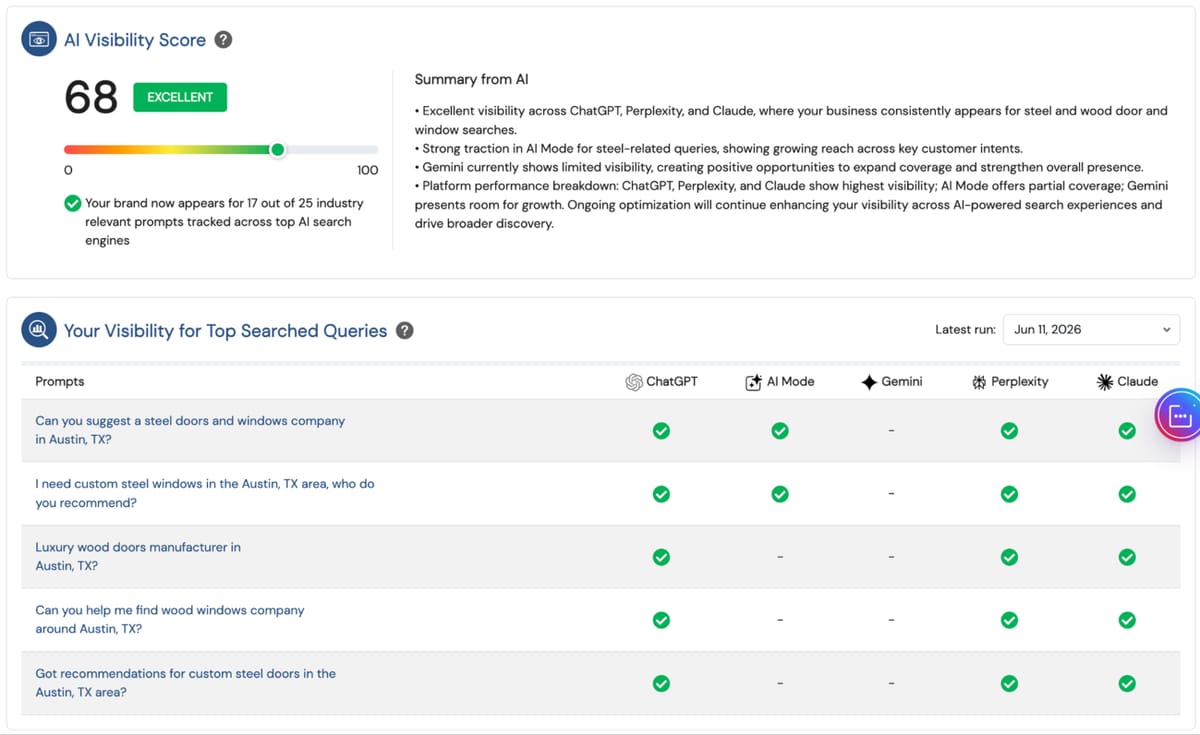Click ChatGPT check for wood windows company row

click(661, 620)
